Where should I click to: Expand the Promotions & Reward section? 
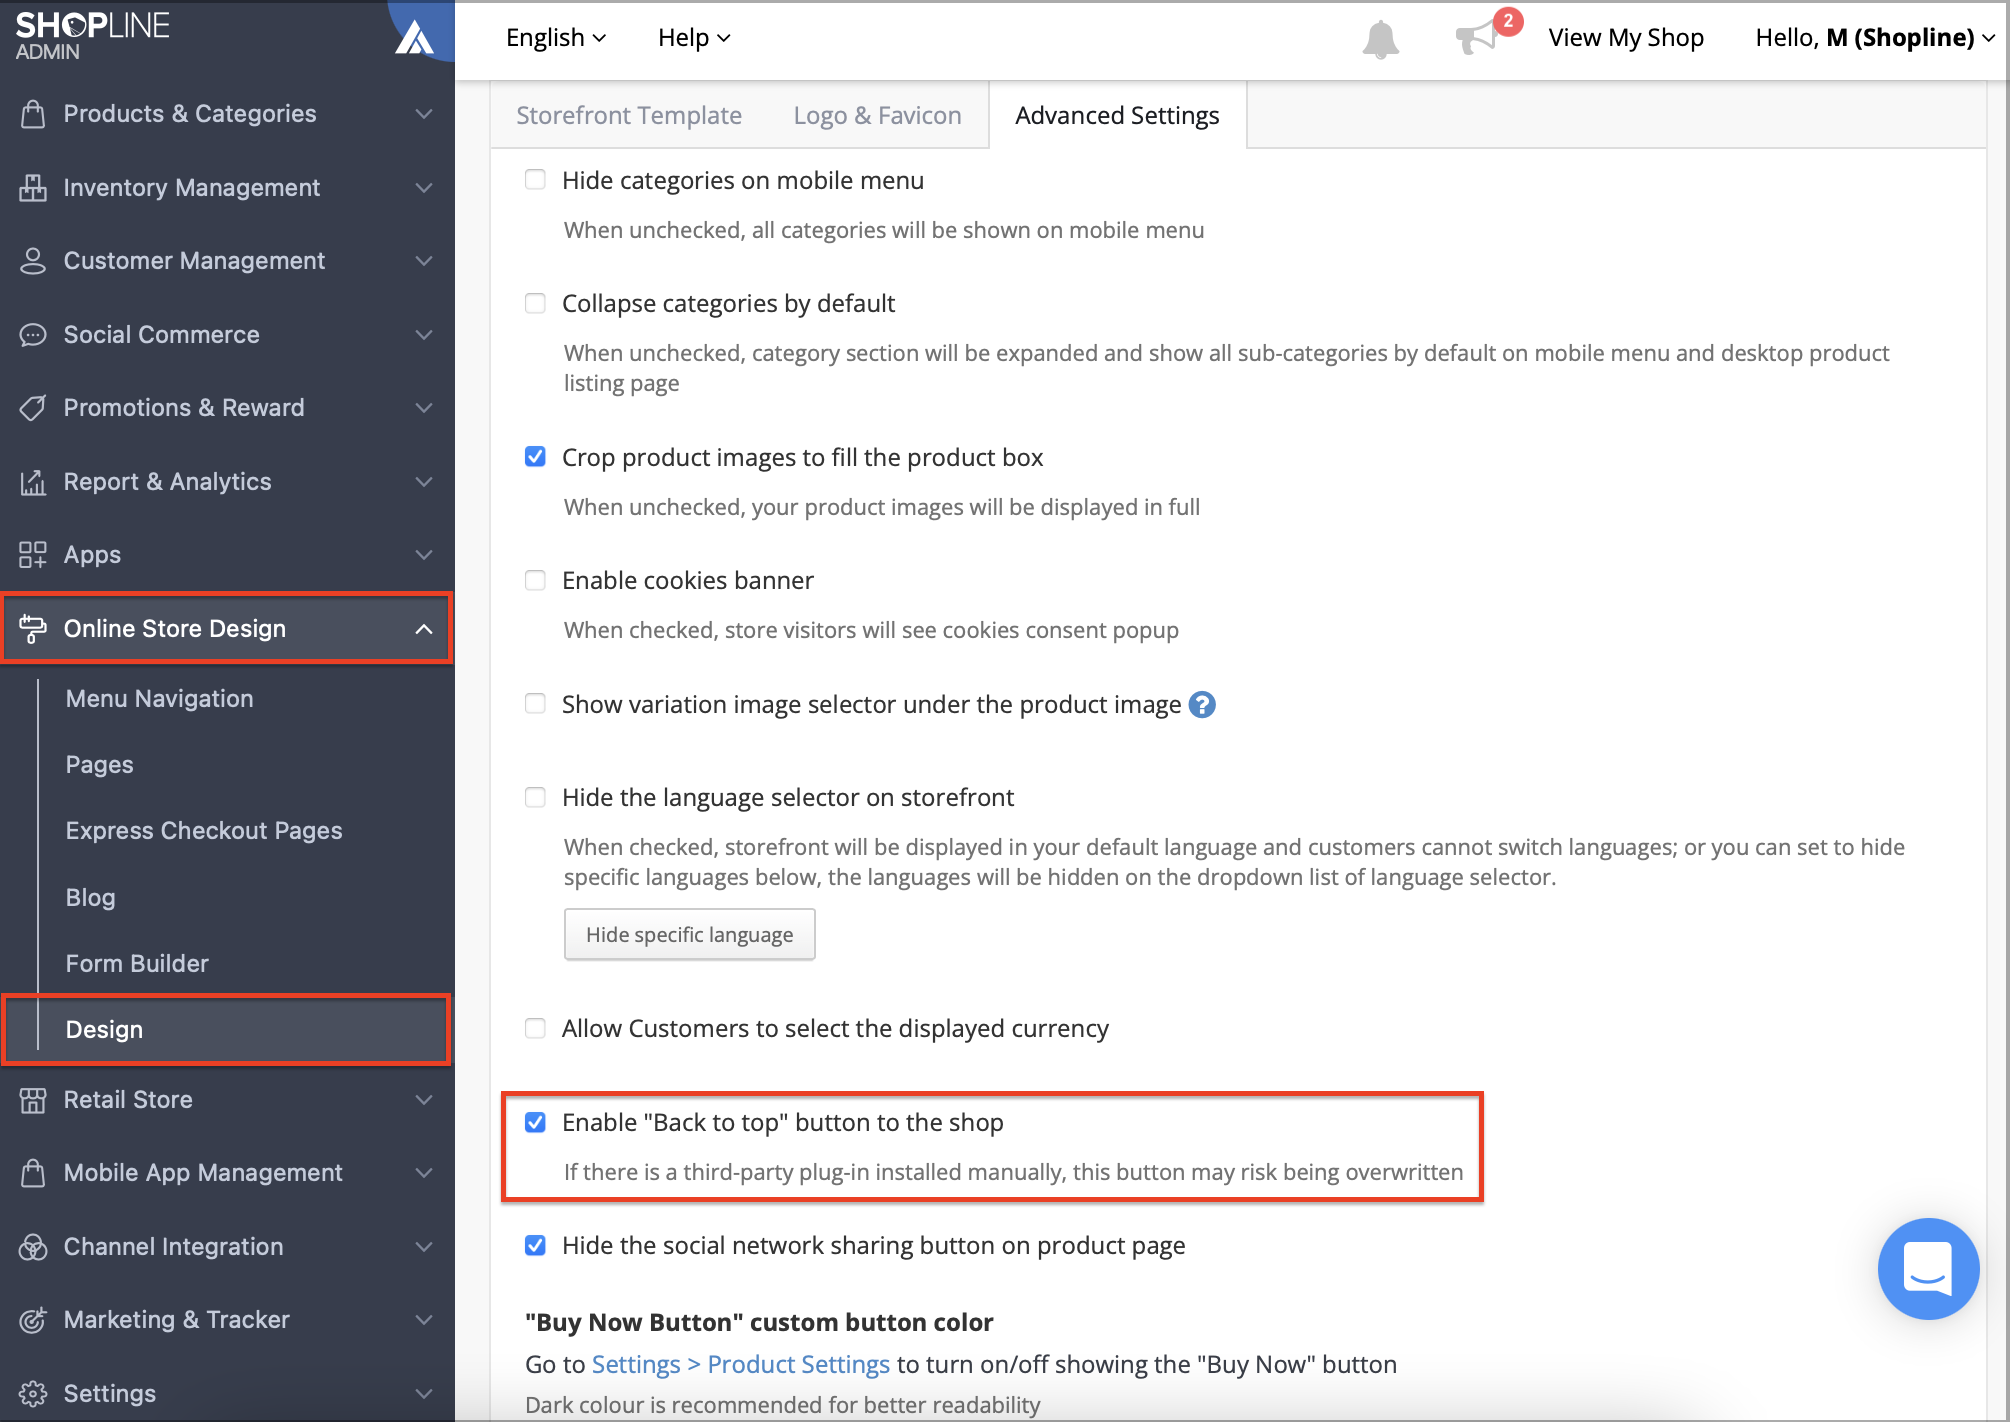tap(183, 407)
